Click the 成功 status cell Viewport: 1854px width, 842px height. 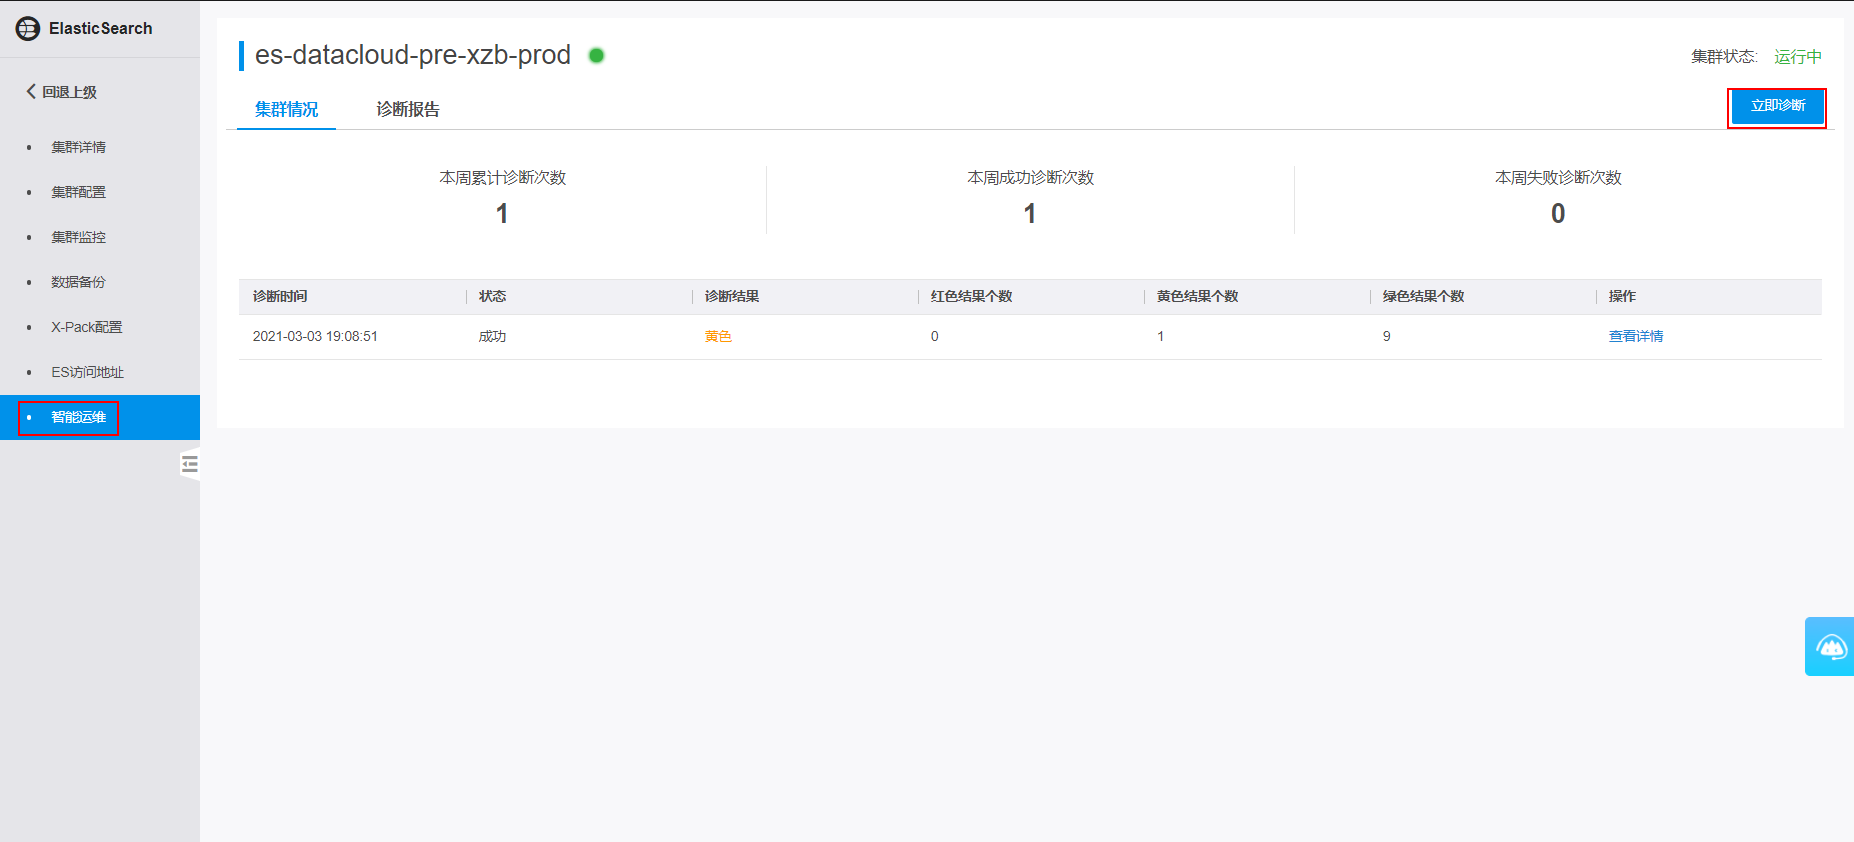click(492, 336)
